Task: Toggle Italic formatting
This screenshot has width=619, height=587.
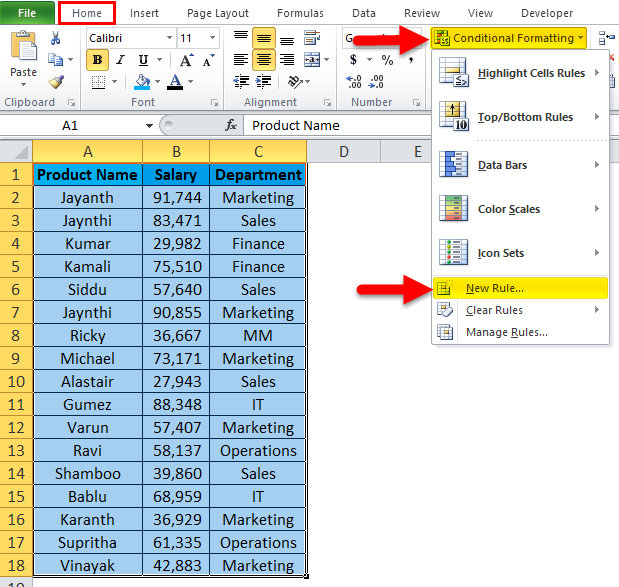Action: pyautogui.click(x=120, y=60)
